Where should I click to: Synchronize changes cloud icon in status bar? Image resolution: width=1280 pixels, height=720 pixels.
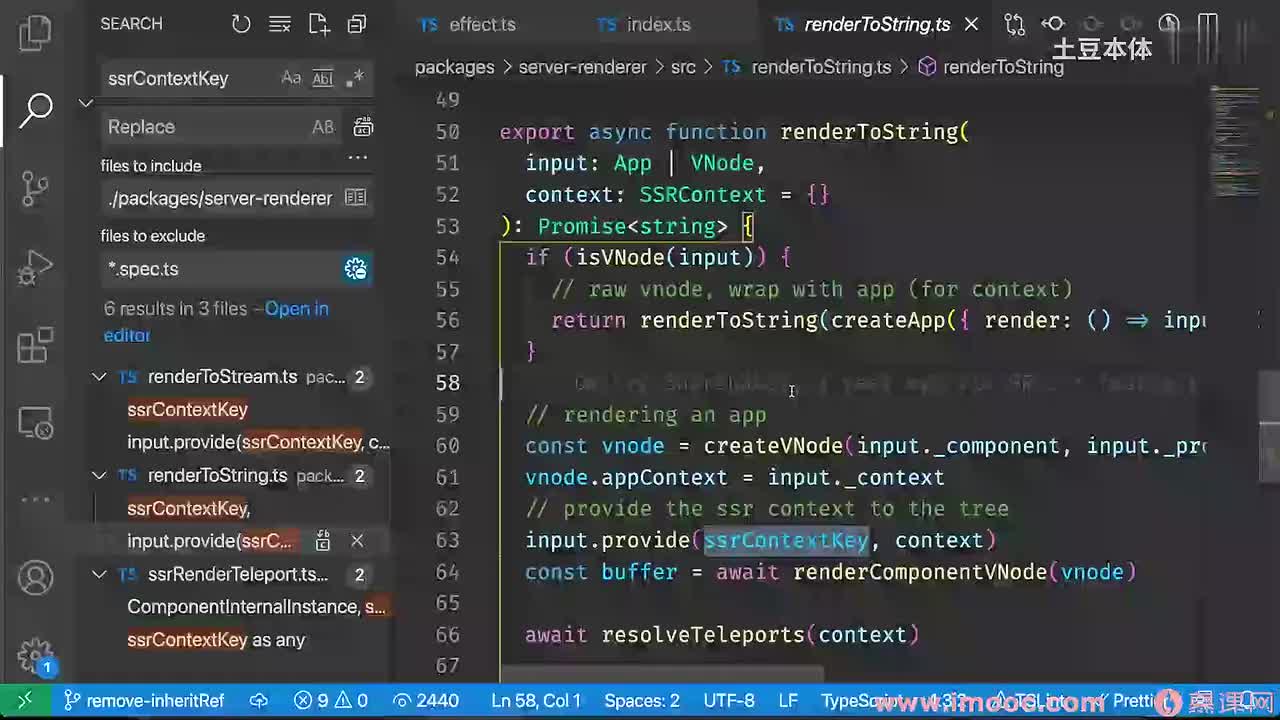click(259, 701)
